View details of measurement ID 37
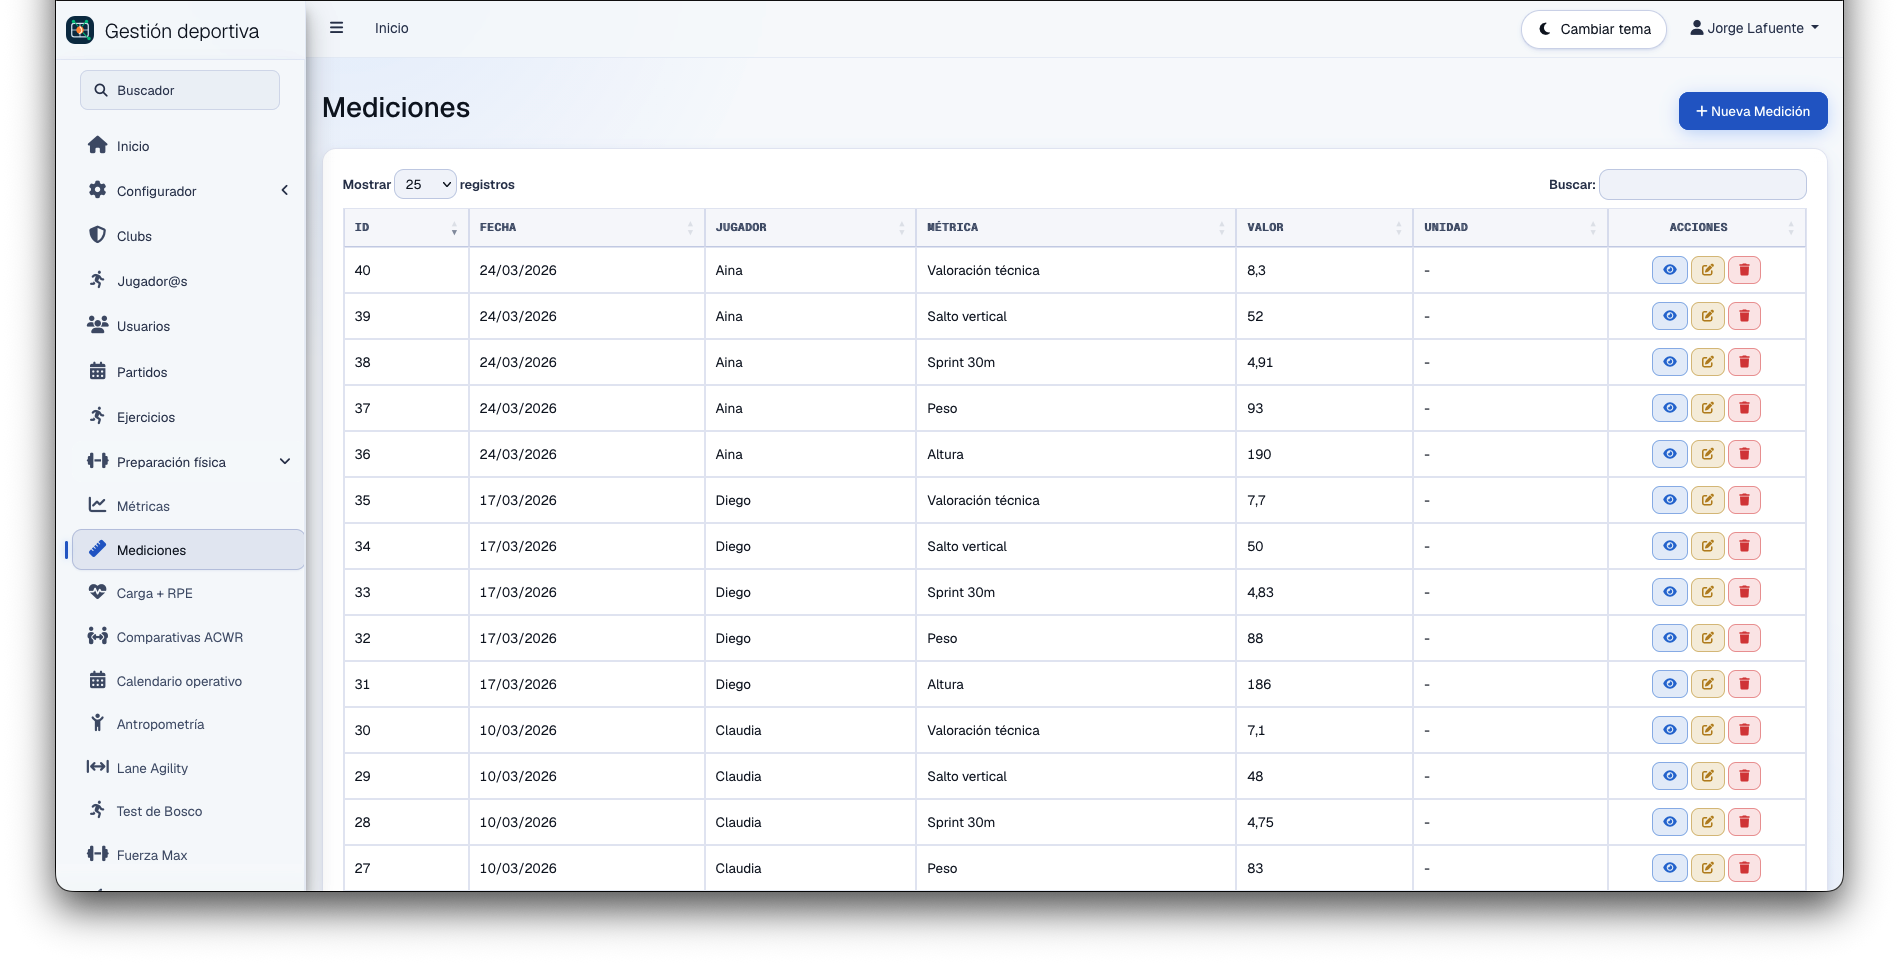Screen dimensions: 1899x965 click(x=1670, y=408)
